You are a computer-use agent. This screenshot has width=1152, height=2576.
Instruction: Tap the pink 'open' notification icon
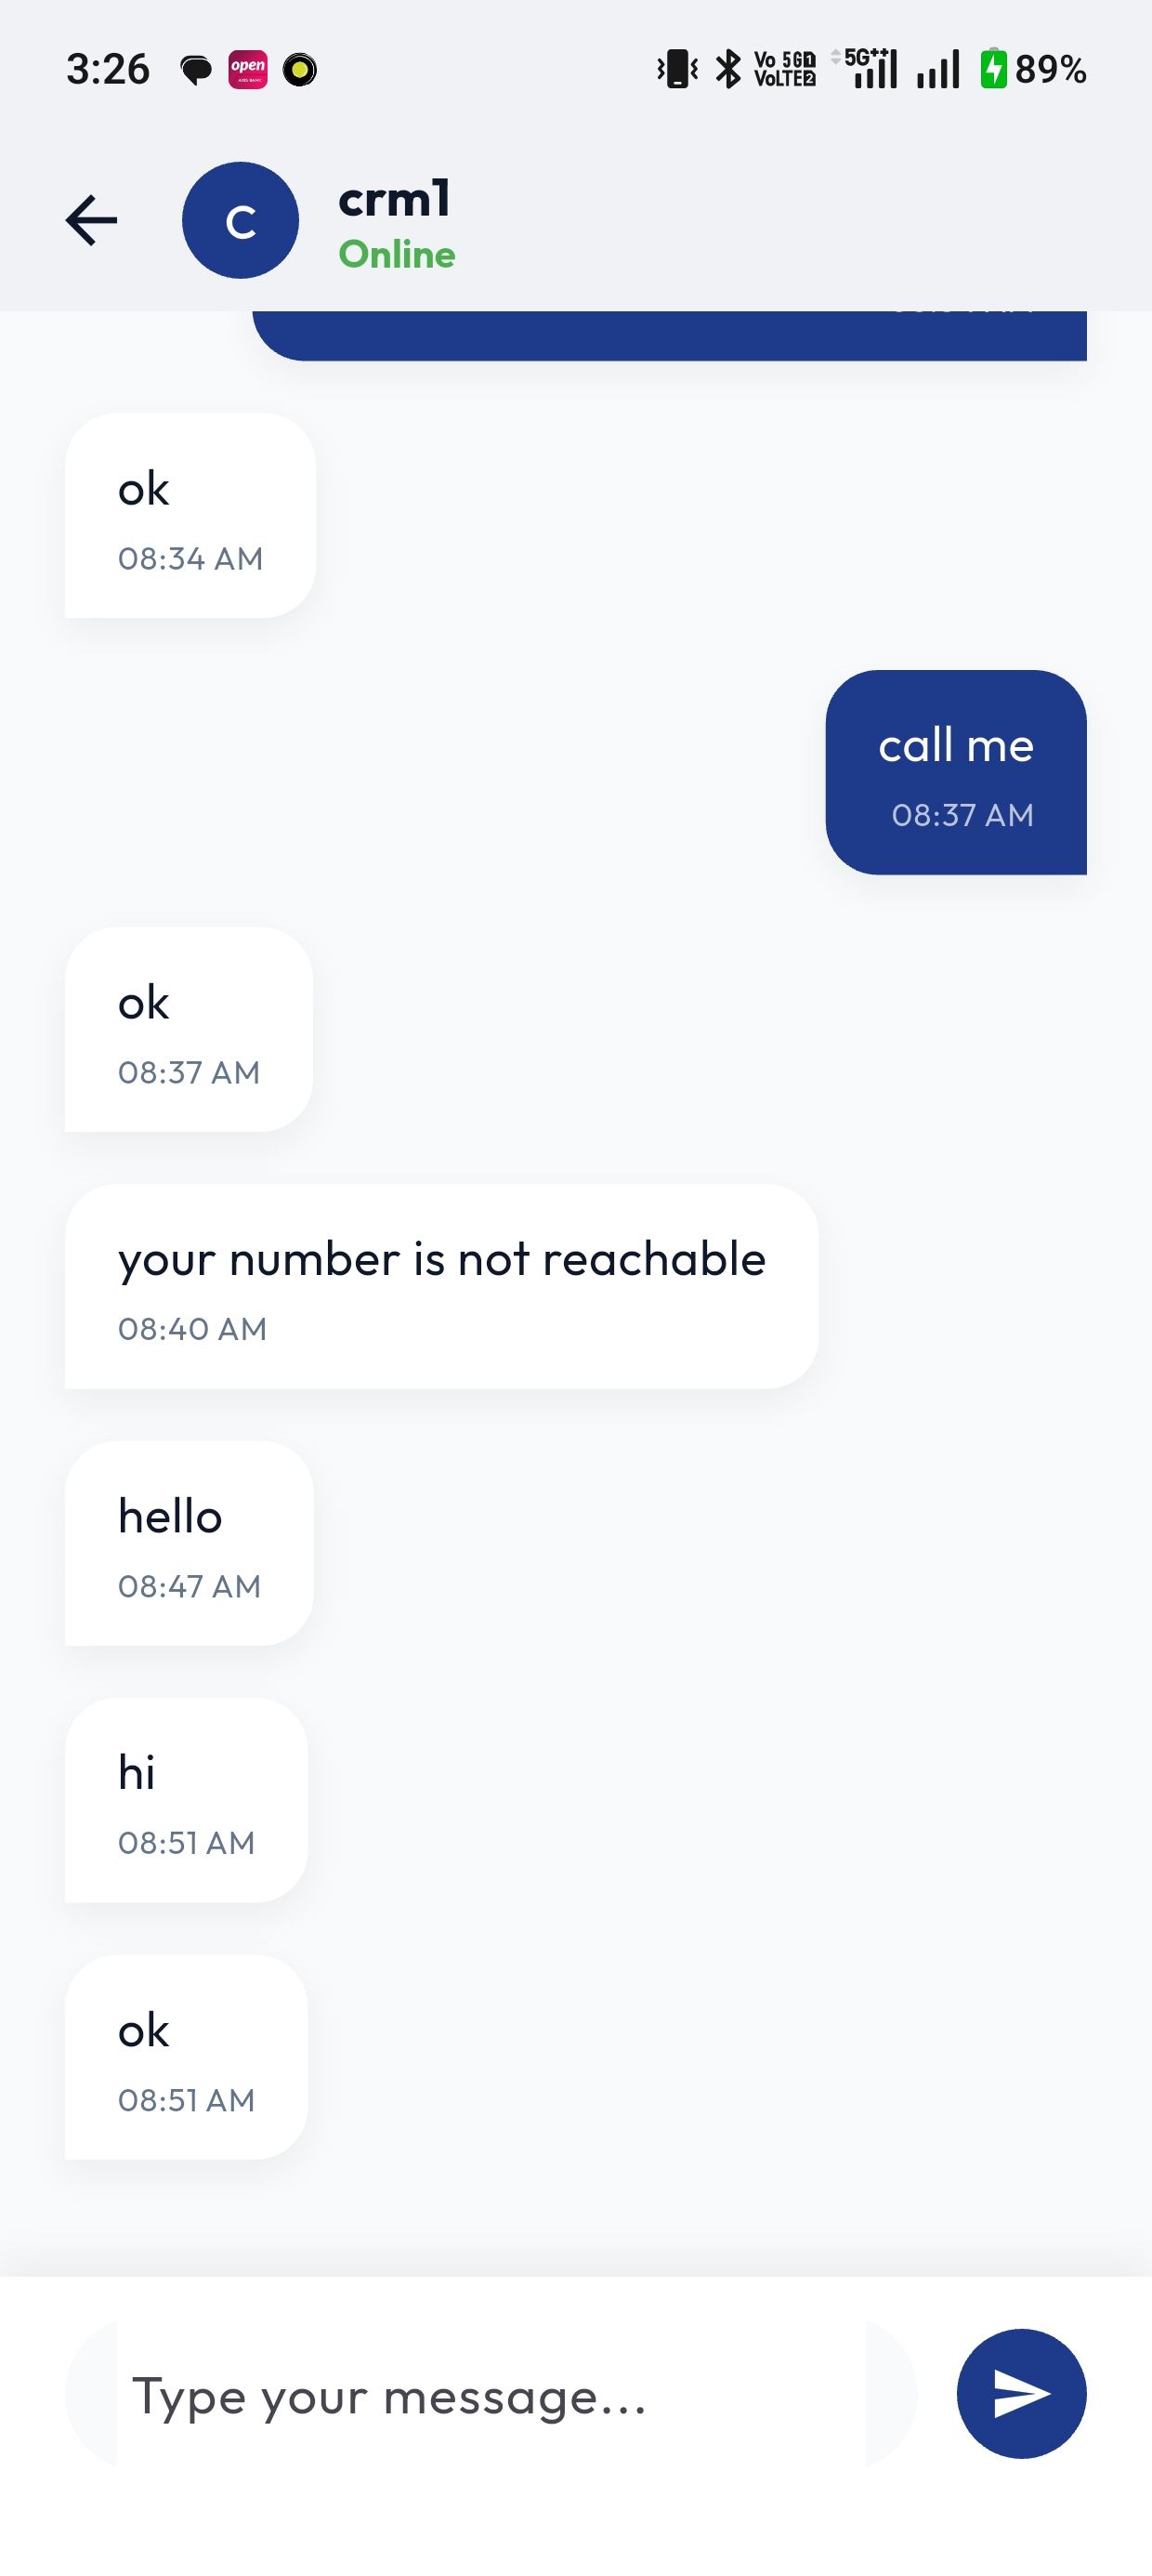coord(248,69)
